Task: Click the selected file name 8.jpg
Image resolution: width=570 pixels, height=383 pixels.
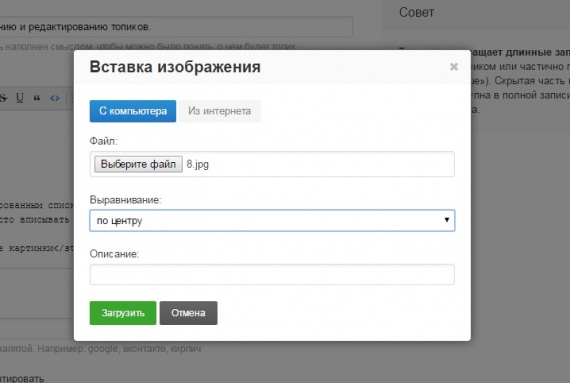Action: [x=198, y=164]
